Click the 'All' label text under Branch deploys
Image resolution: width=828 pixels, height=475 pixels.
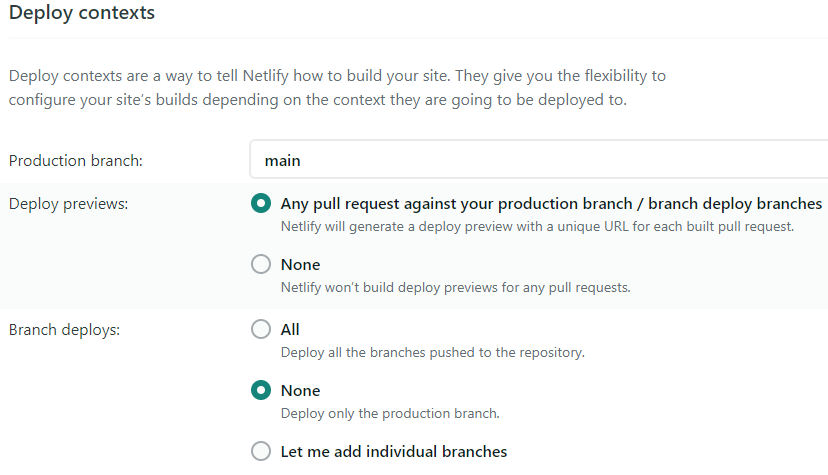click(x=290, y=329)
